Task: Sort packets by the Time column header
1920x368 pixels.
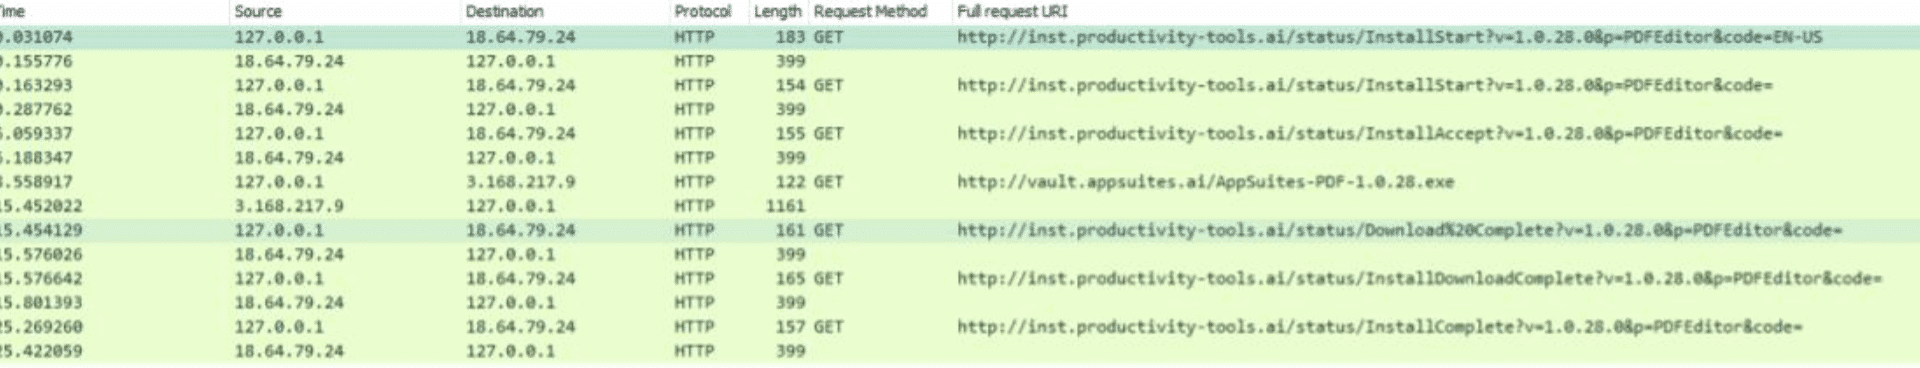Action: tap(14, 12)
